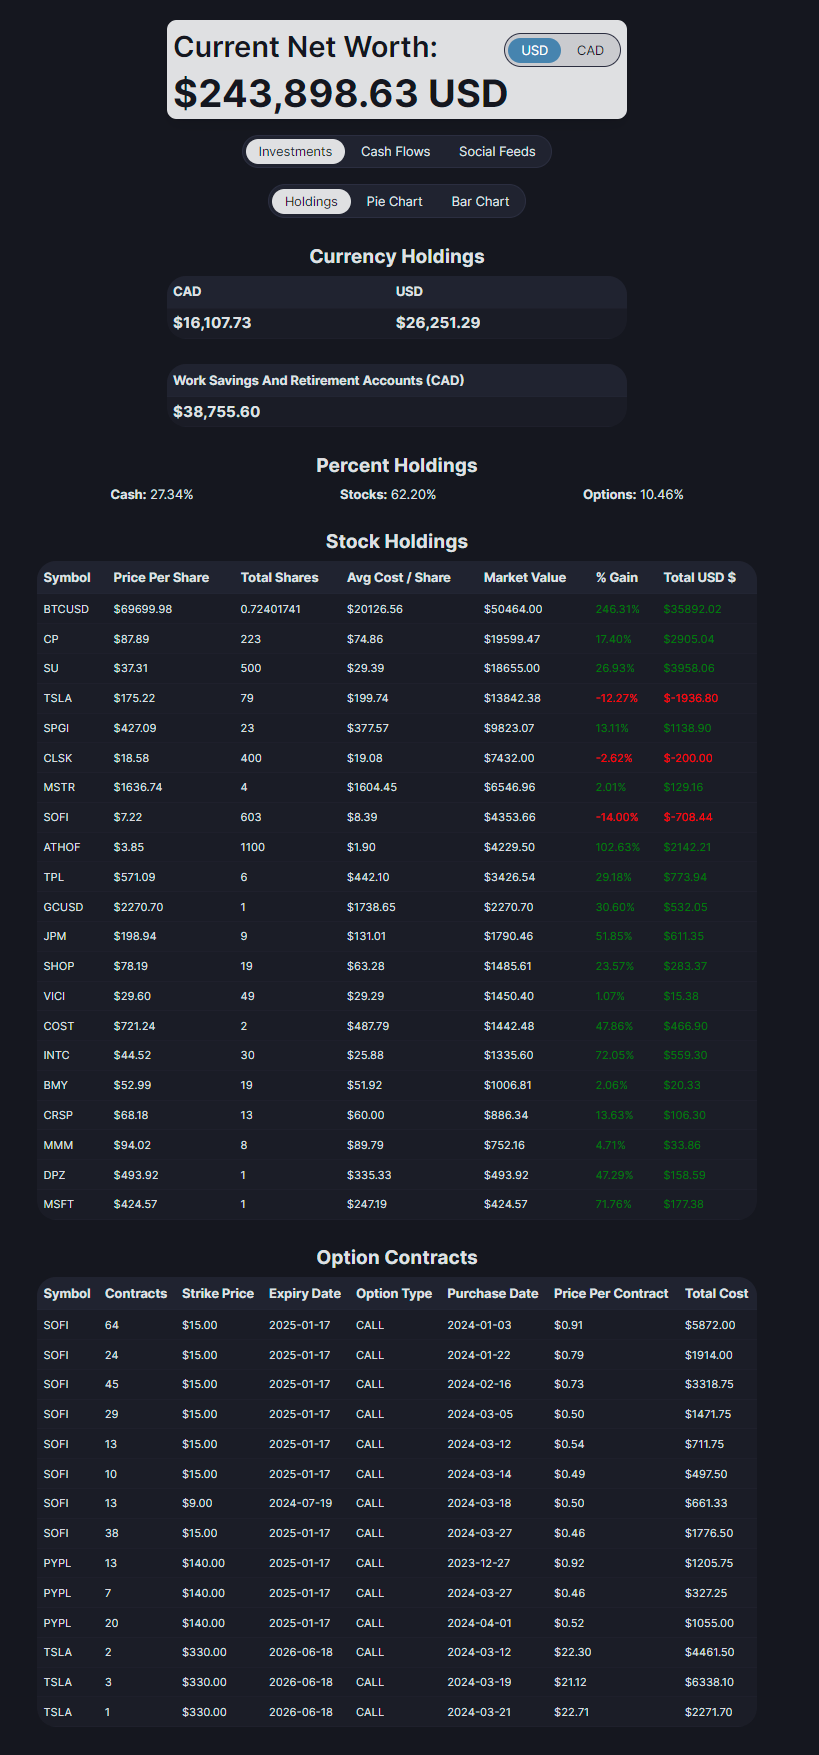Viewport: 819px width, 1755px height.
Task: Click the CLSK symbol cell
Action: pos(58,758)
